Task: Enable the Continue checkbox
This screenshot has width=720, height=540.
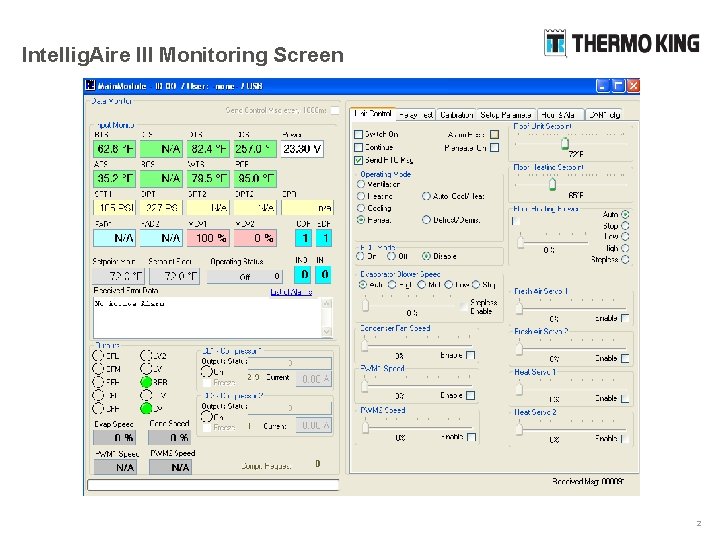Action: pos(359,147)
